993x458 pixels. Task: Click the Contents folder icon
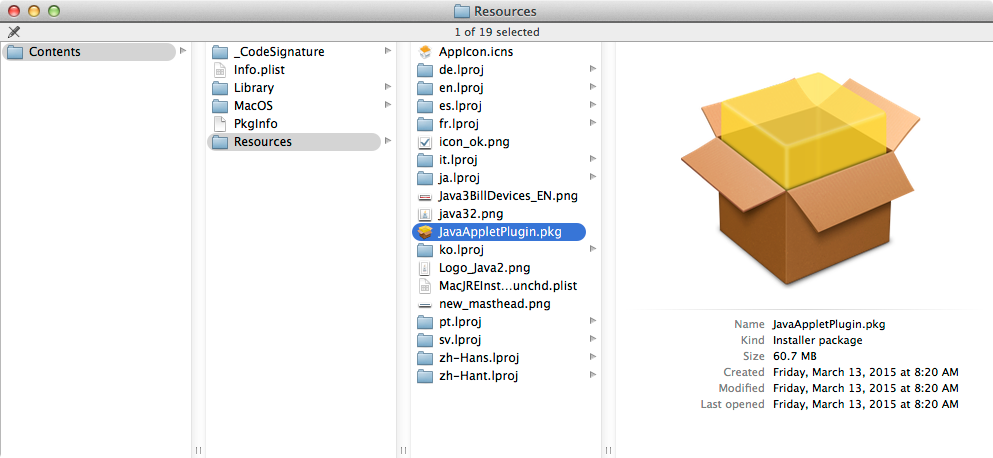pyautogui.click(x=15, y=52)
